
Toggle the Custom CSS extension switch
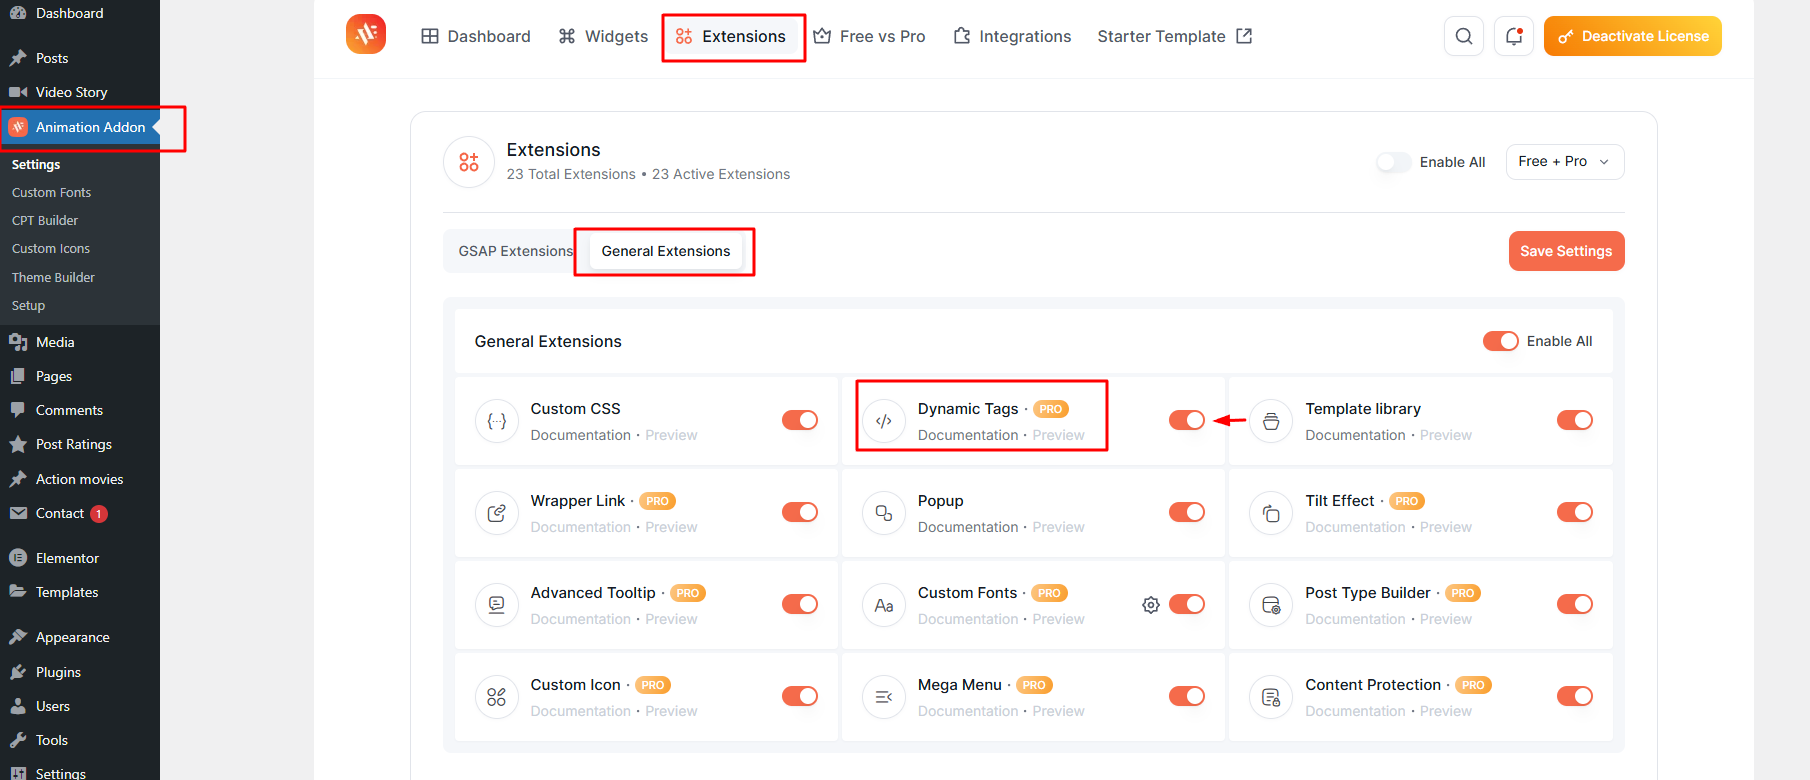click(x=800, y=420)
